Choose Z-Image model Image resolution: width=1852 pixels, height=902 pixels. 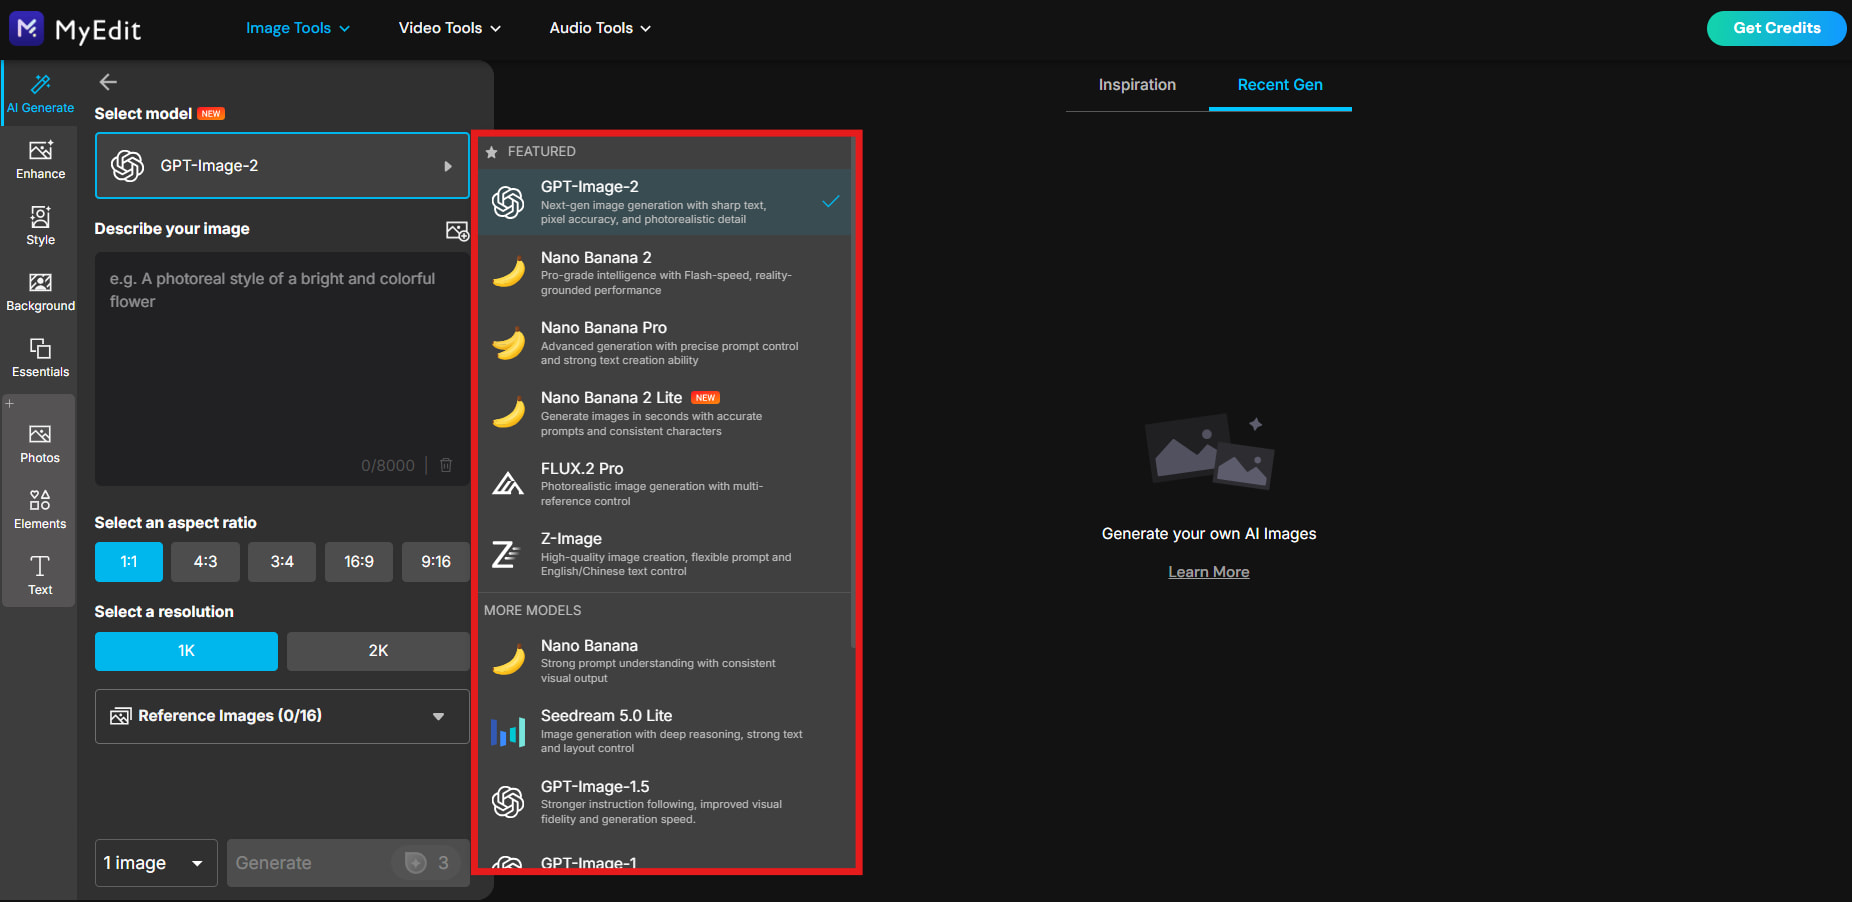click(664, 554)
